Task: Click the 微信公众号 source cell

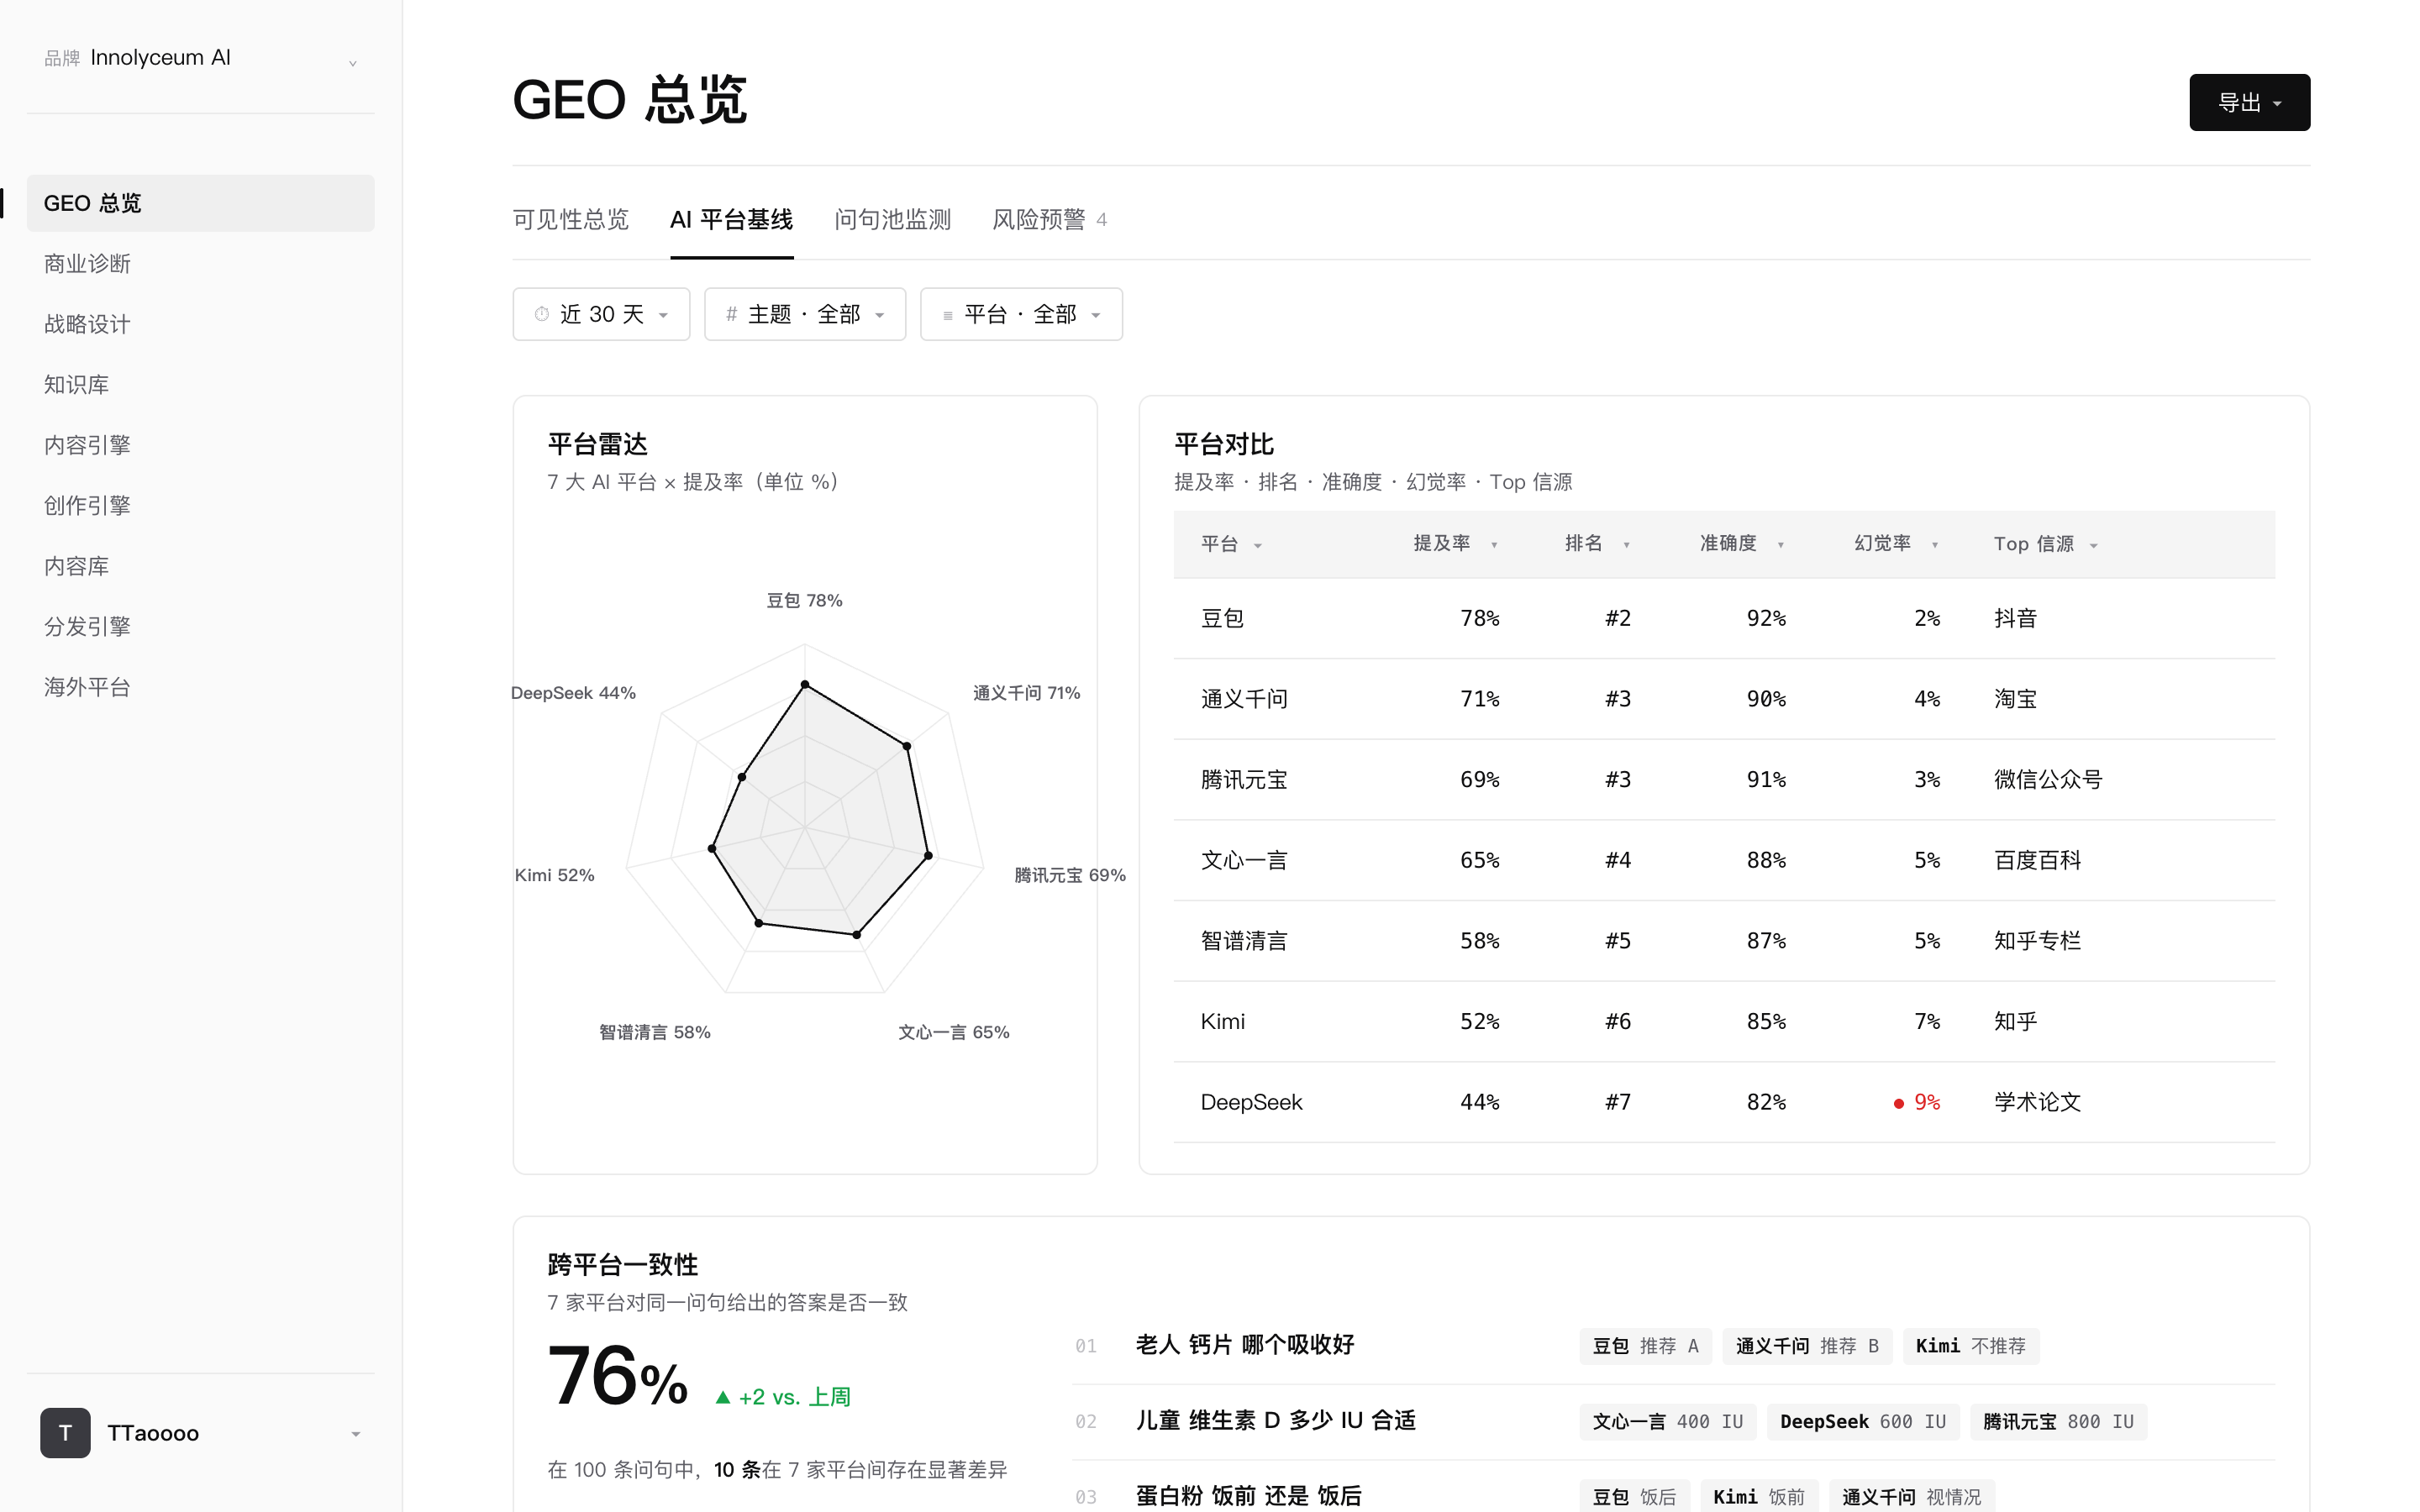Action: 2048,780
